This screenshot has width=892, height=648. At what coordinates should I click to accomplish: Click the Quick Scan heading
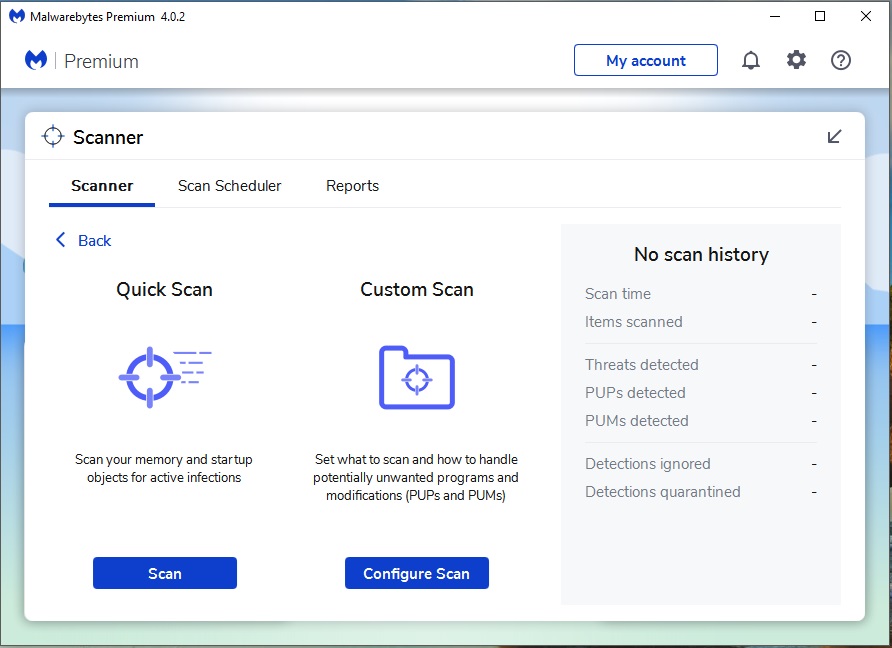tap(164, 290)
